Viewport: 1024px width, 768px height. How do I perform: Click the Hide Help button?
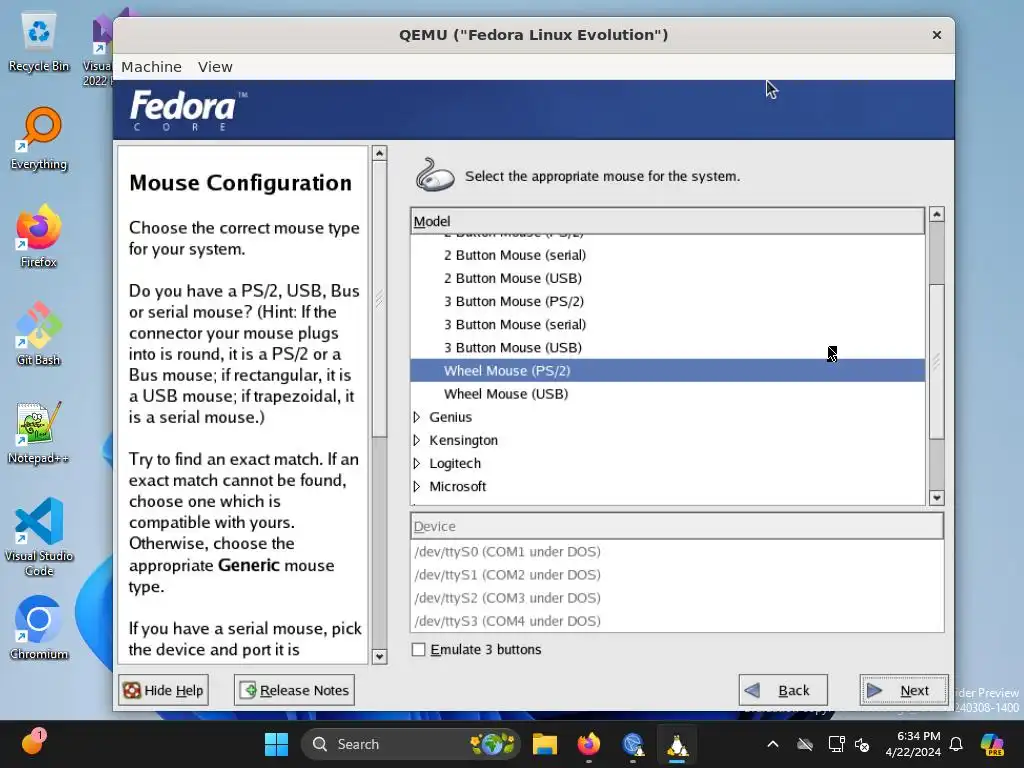point(163,690)
